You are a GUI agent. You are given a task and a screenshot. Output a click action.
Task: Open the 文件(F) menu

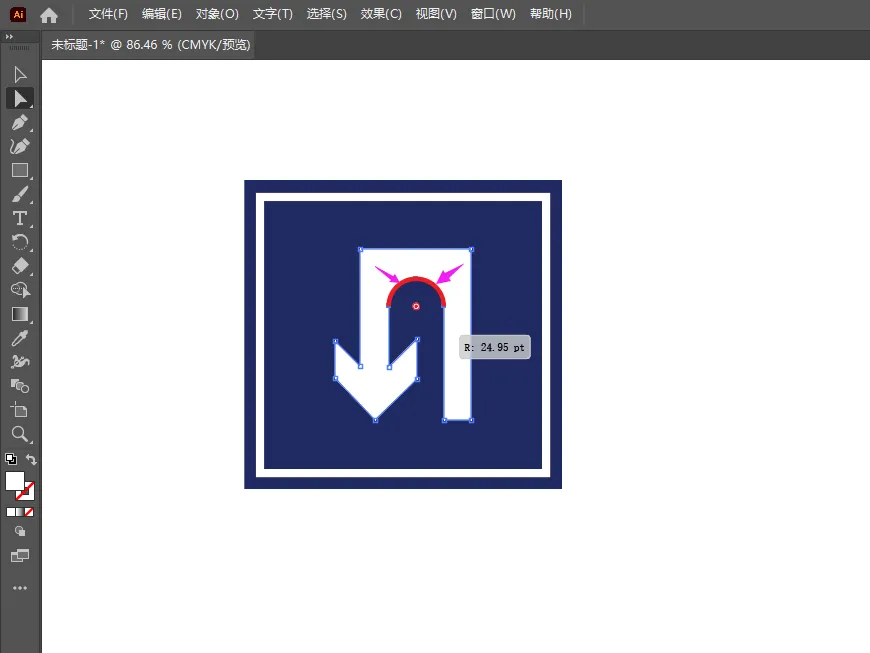point(108,14)
